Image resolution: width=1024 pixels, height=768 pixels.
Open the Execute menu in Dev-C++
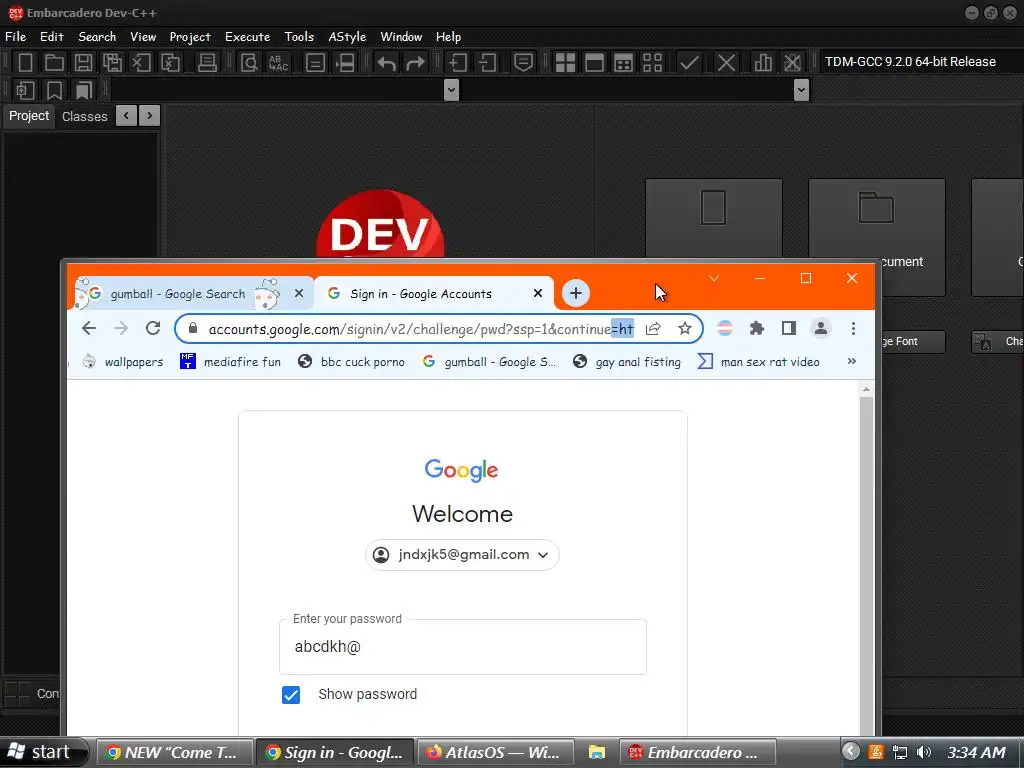[248, 37]
